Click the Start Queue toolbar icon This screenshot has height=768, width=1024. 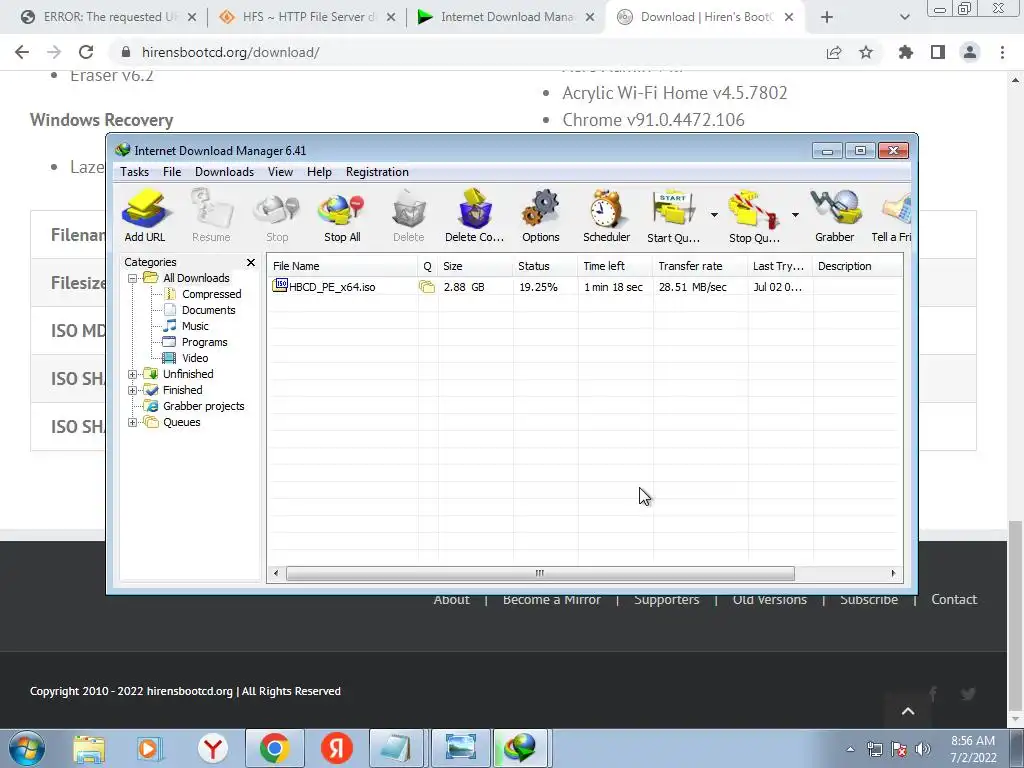click(673, 216)
